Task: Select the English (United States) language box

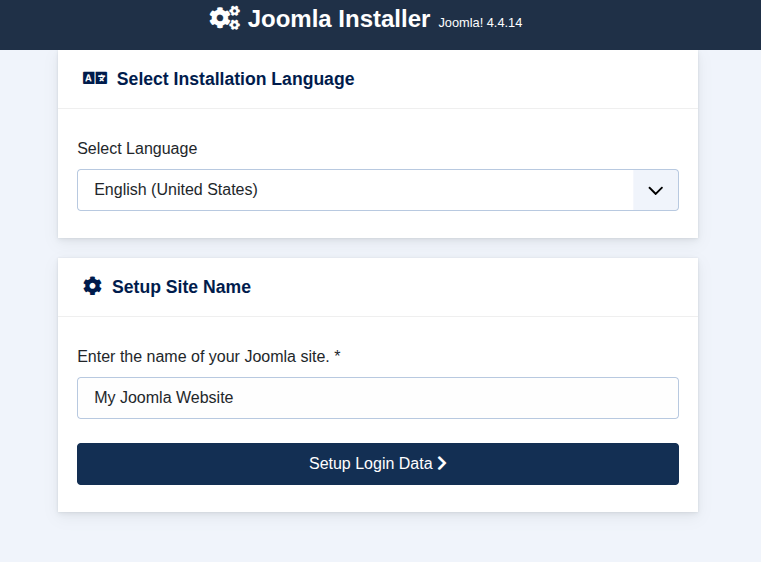Action: [378, 190]
